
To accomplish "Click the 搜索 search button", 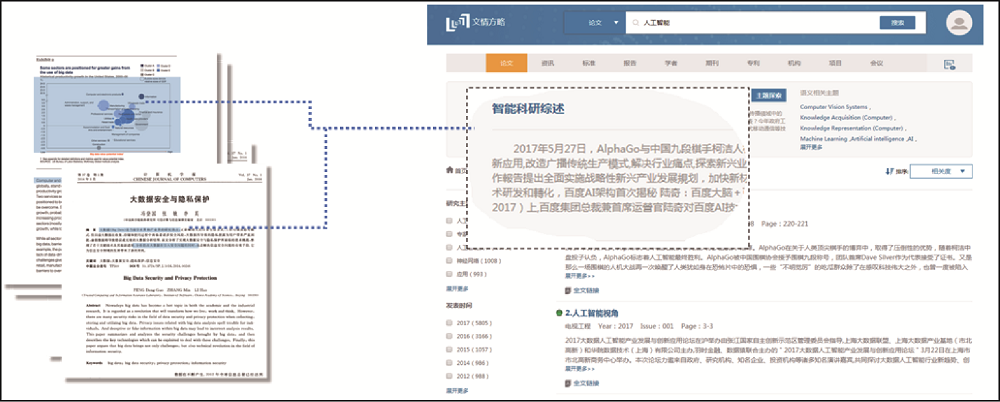I will (897, 23).
